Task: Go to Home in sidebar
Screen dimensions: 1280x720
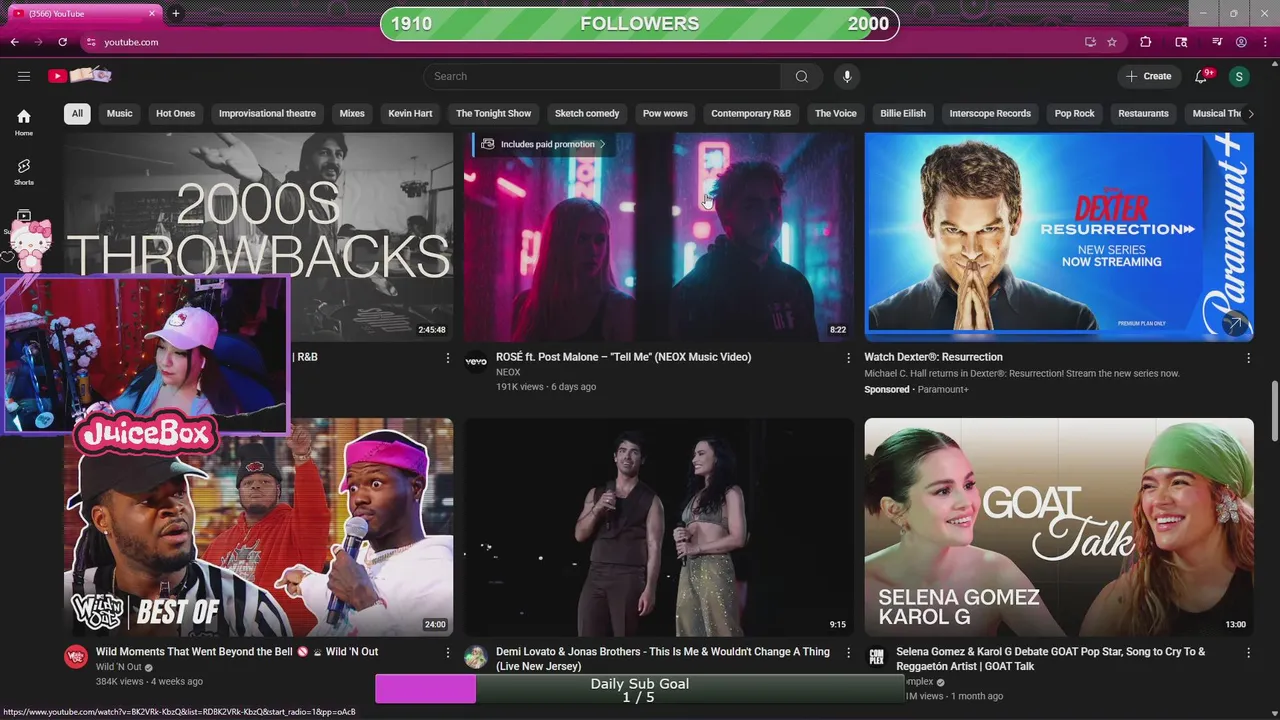Action: (24, 122)
